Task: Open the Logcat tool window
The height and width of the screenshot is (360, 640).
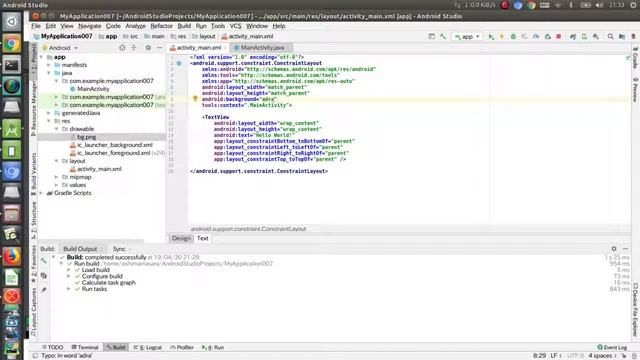Action: click(x=148, y=347)
